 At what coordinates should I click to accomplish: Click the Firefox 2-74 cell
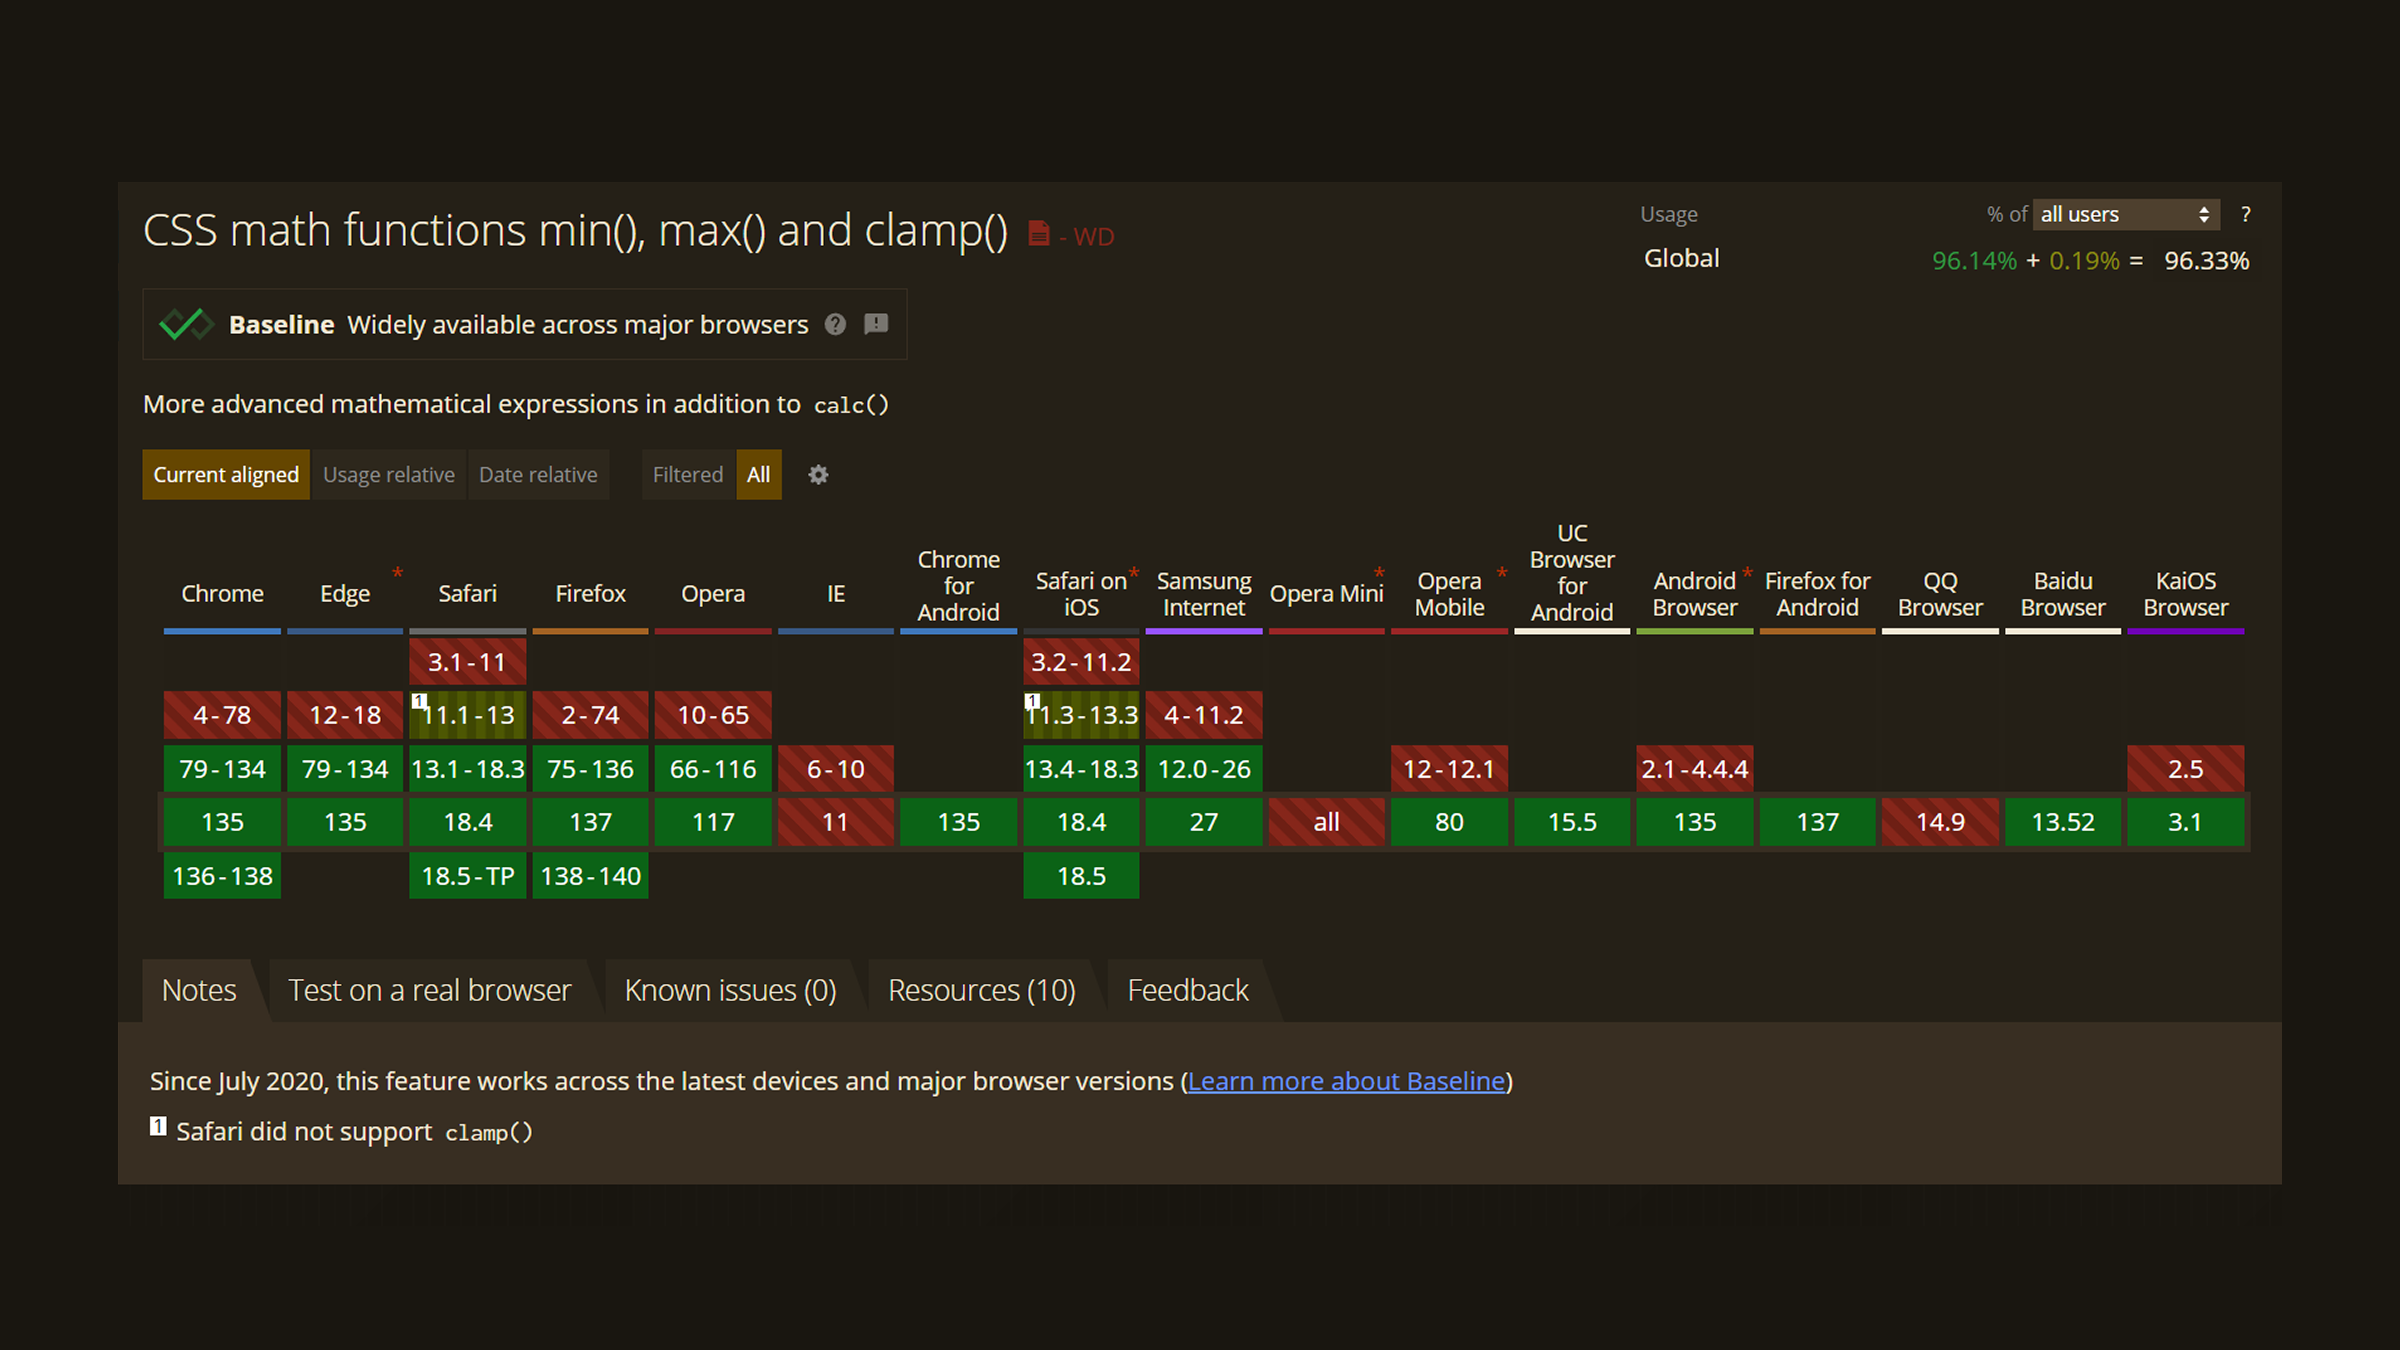coord(590,715)
